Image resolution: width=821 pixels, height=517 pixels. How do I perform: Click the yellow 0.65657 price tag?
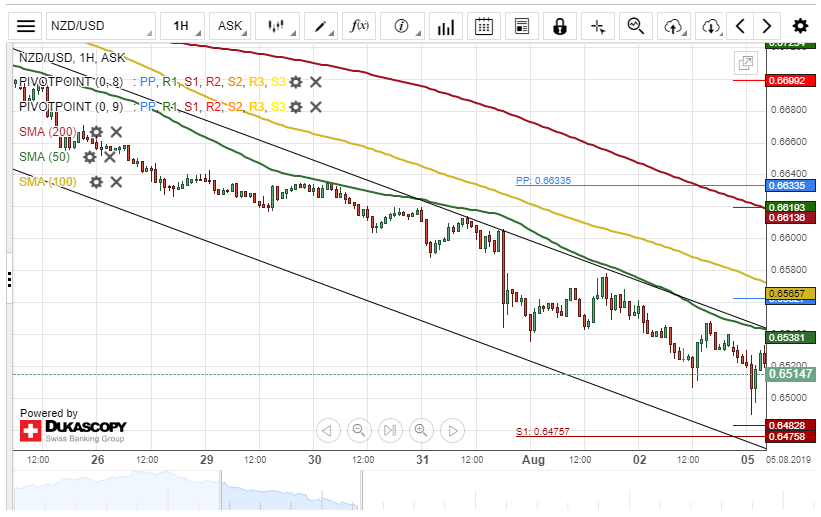pyautogui.click(x=791, y=293)
